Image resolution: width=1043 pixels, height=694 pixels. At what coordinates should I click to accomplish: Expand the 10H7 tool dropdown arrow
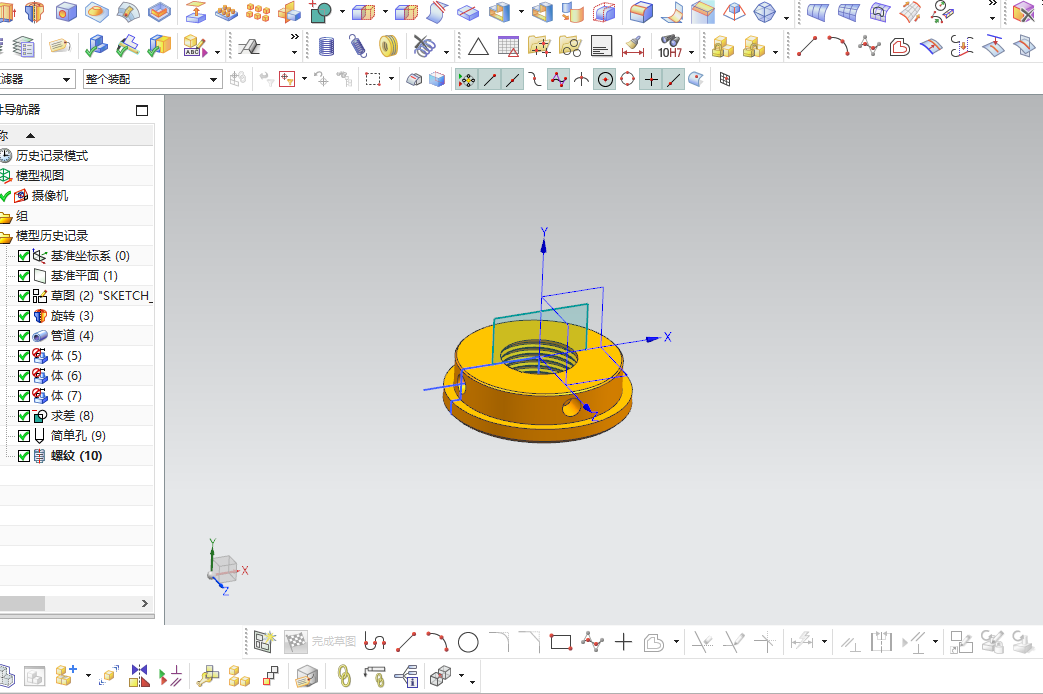click(691, 52)
